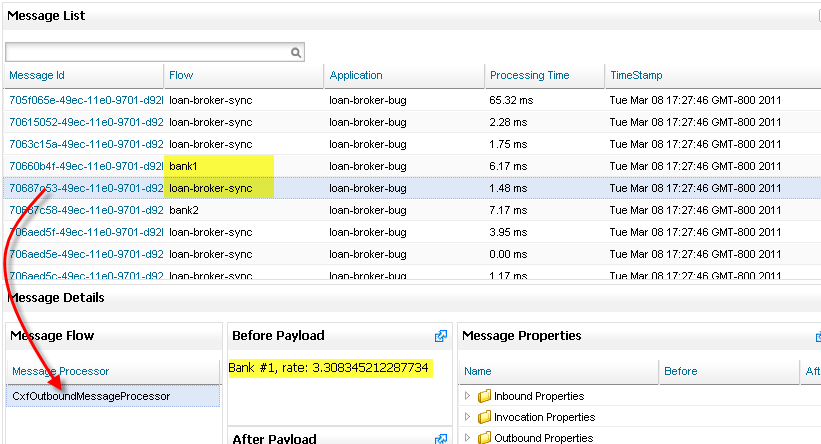Click the Inbound Properties folder icon
Image resolution: width=821 pixels, height=444 pixels.
(x=484, y=396)
